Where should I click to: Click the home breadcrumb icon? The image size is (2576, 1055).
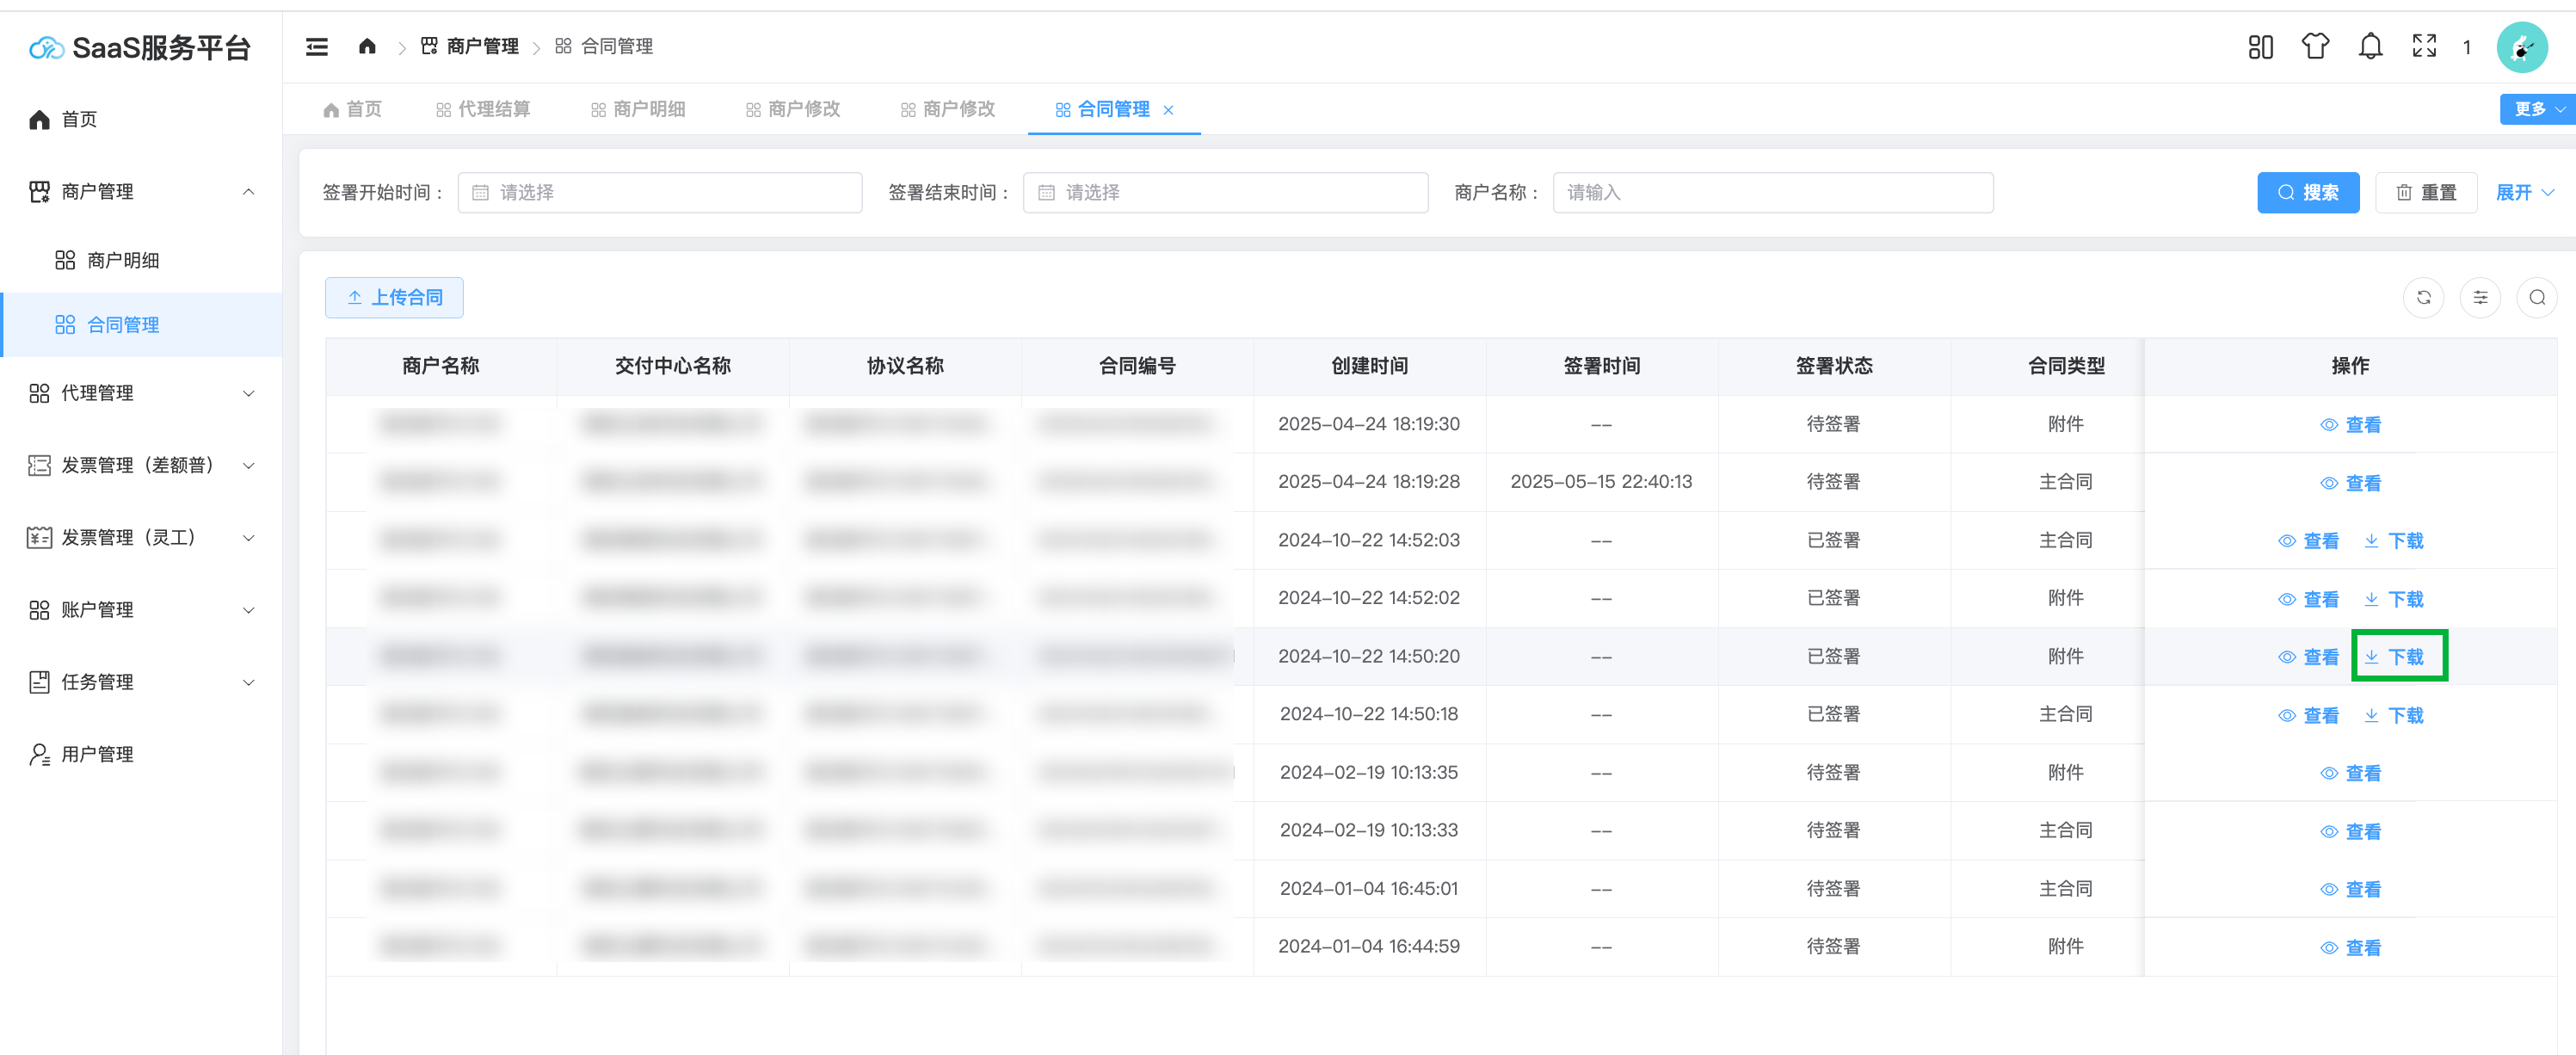(x=367, y=46)
